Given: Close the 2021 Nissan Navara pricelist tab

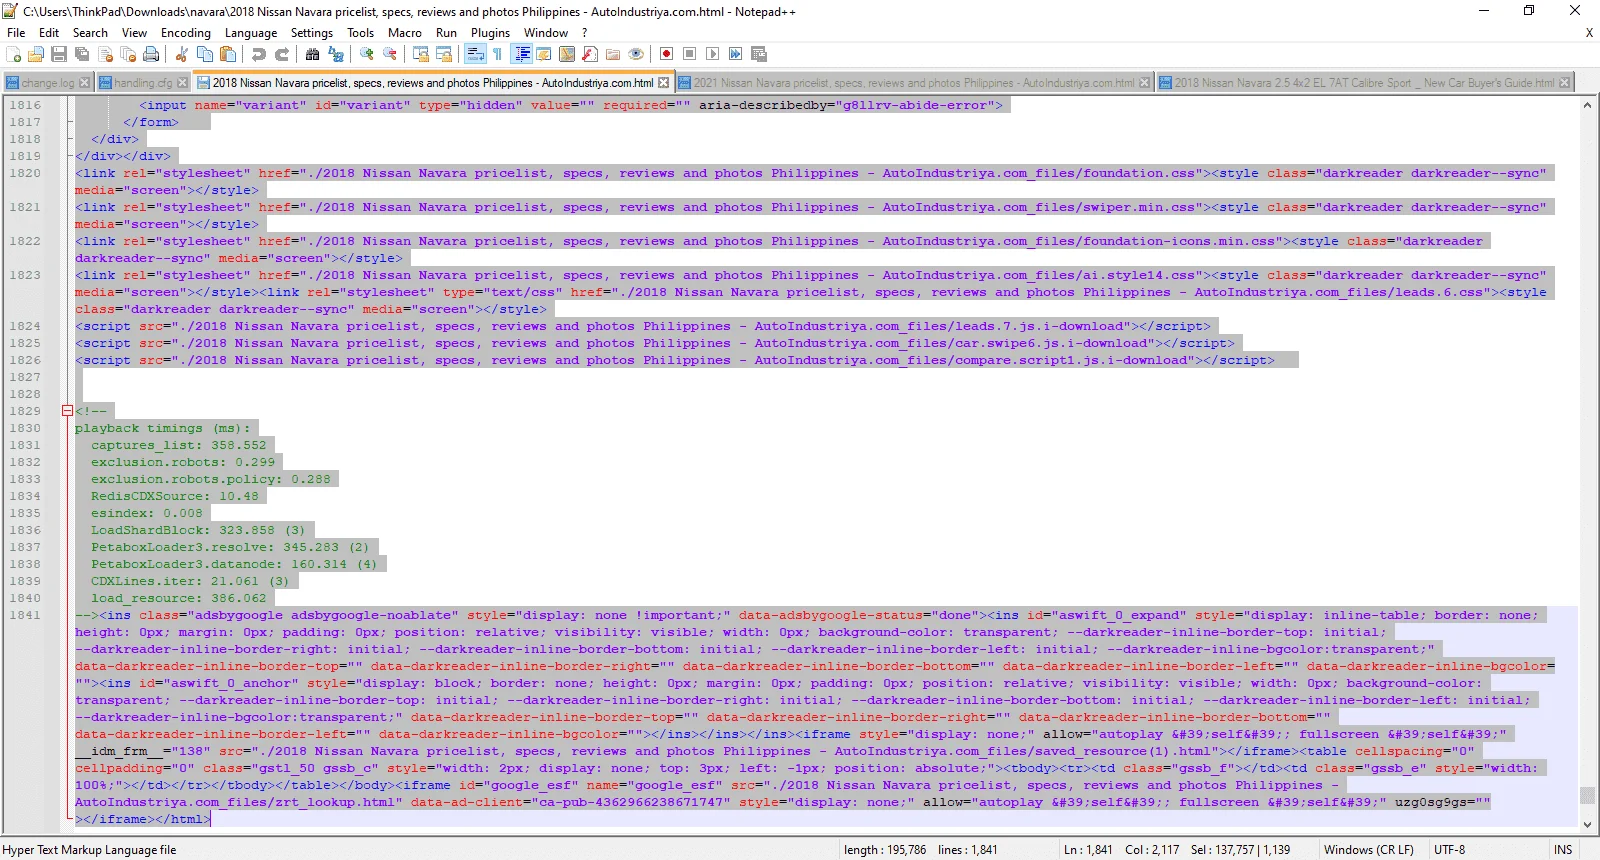Looking at the screenshot, I should tap(1145, 83).
